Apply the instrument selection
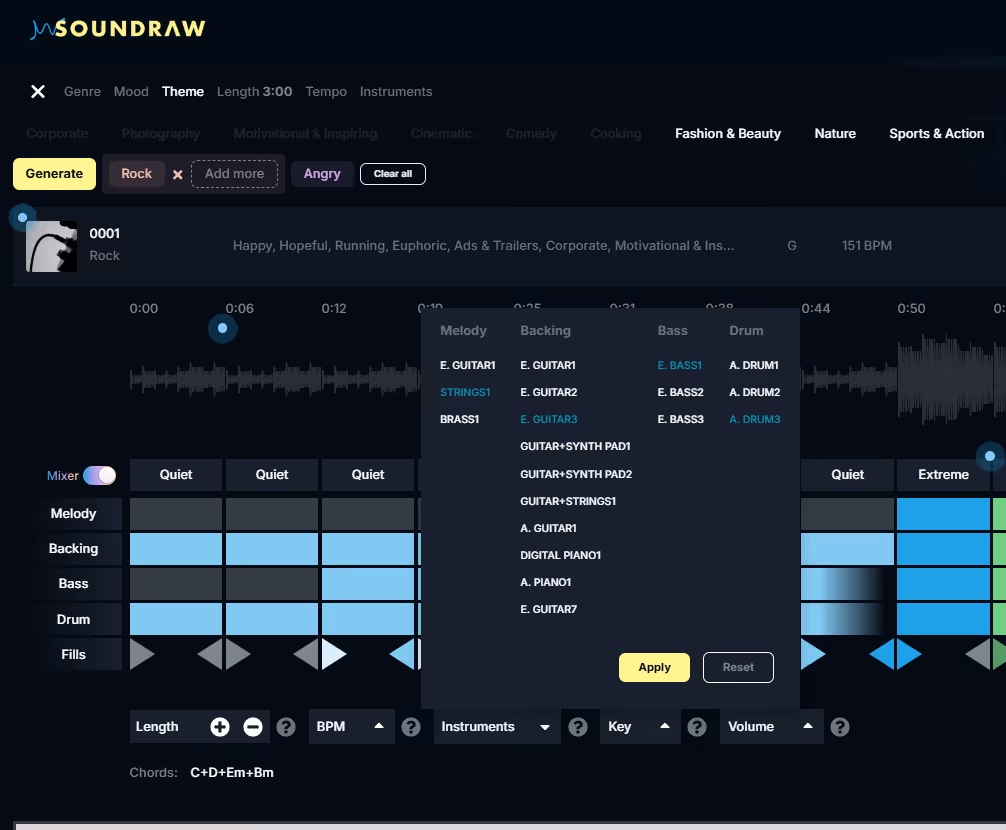This screenshot has height=830, width=1006. pos(654,668)
